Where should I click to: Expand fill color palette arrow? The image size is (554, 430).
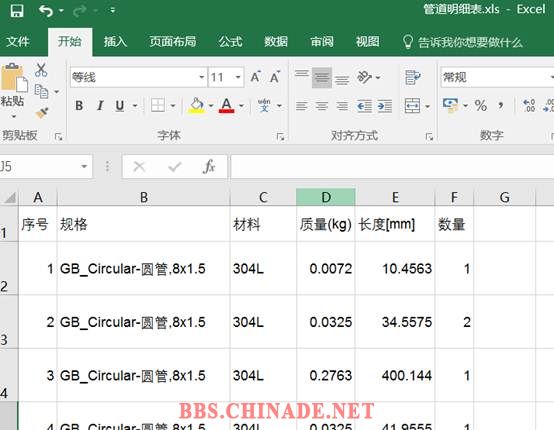click(x=211, y=106)
